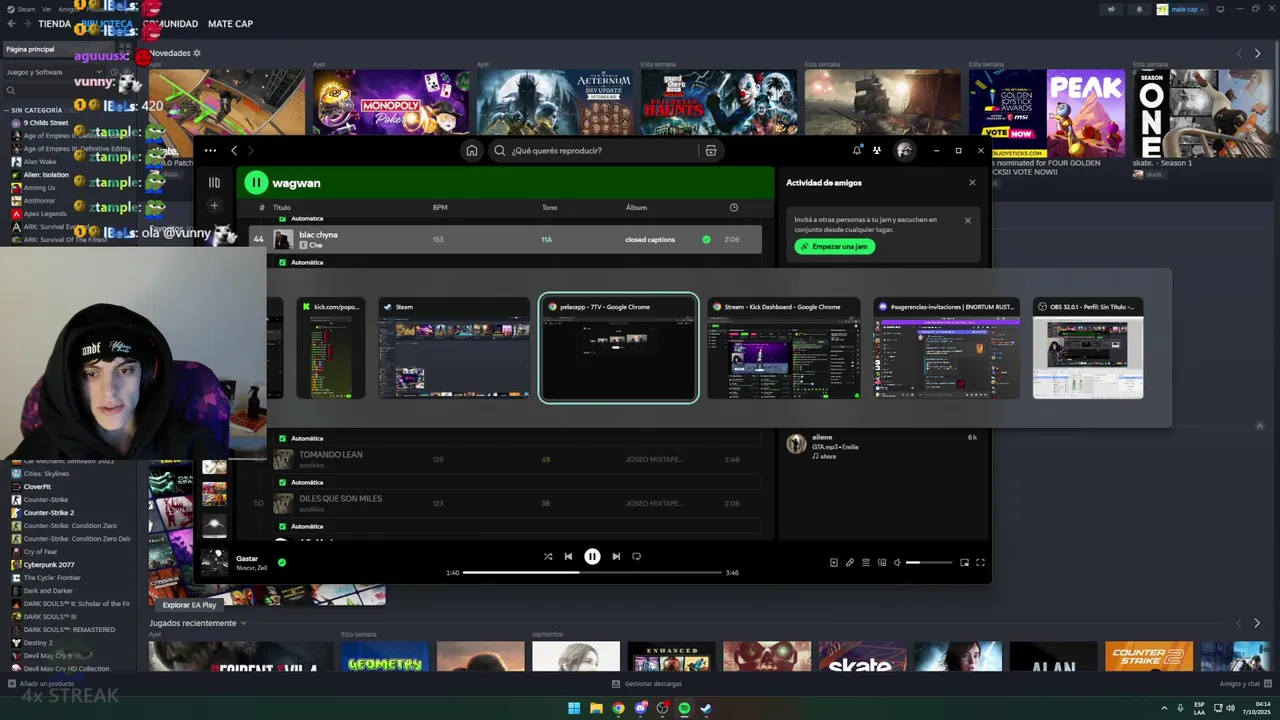Open Spotify profile avatar

[904, 150]
